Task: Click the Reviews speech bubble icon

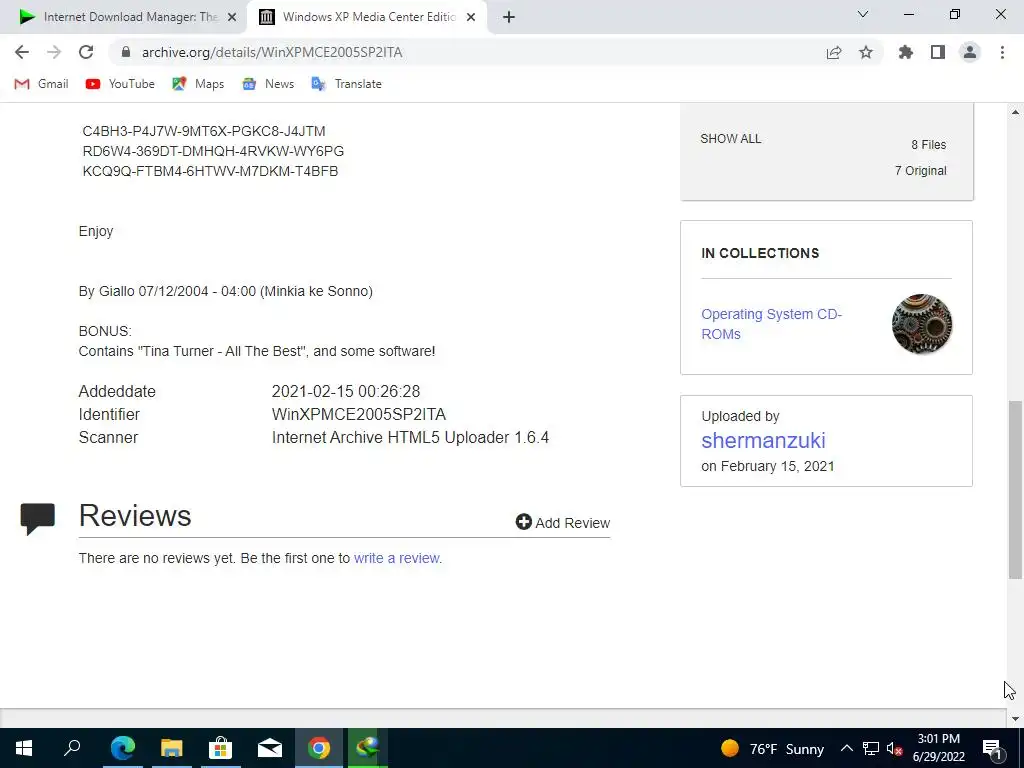Action: click(37, 519)
